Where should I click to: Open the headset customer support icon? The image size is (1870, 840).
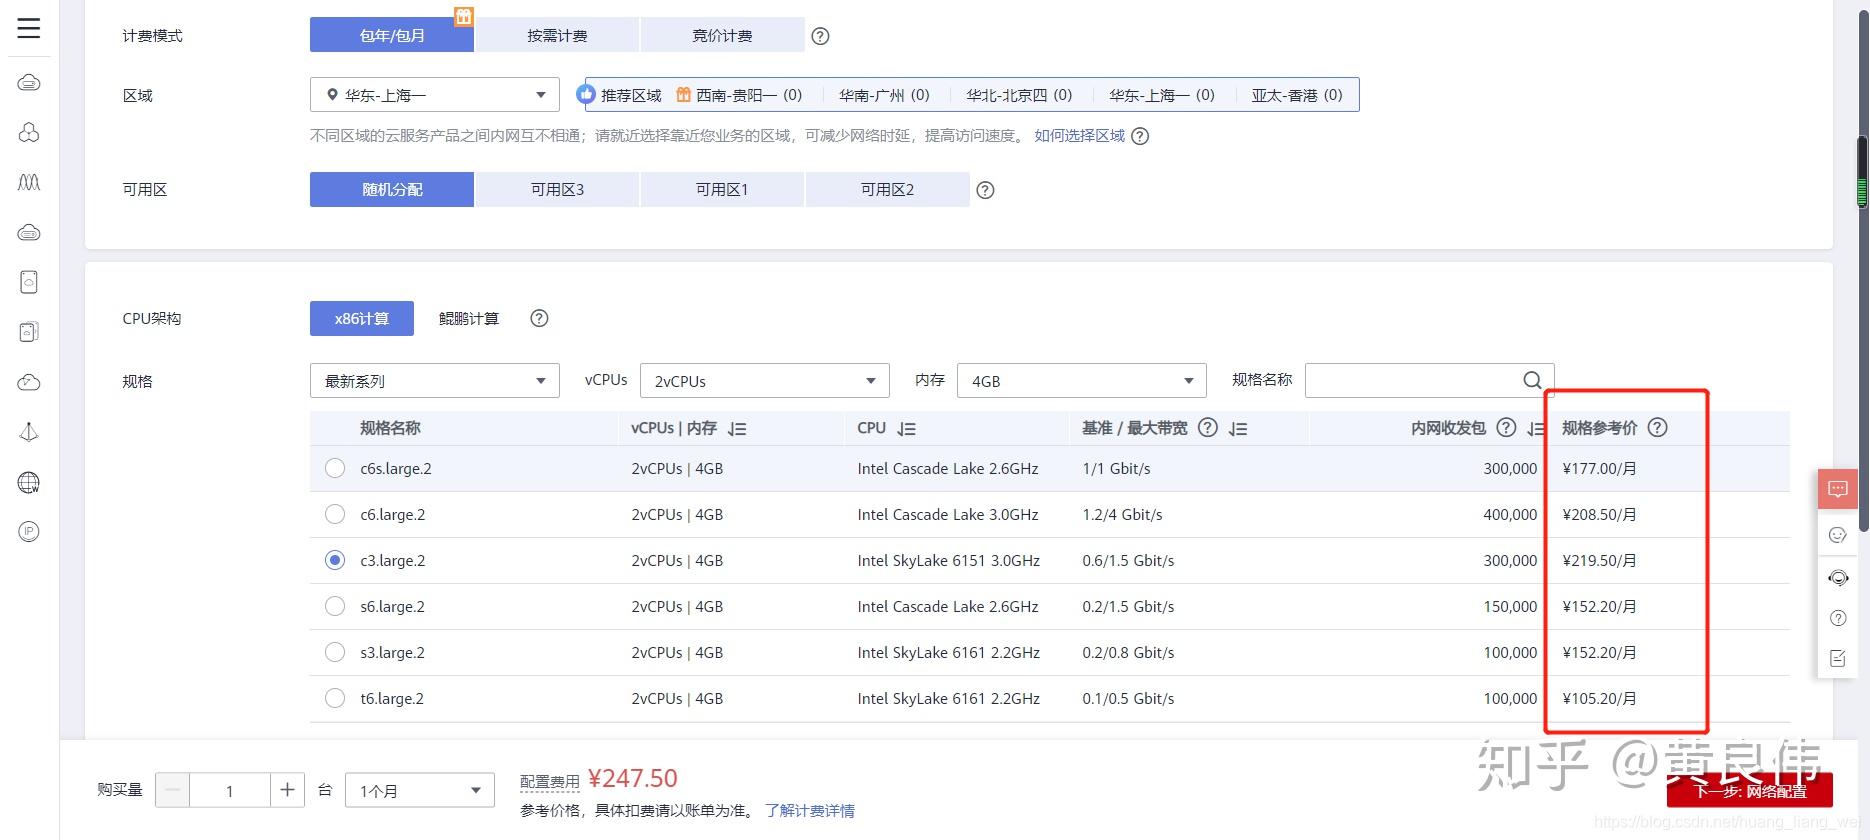tap(1838, 578)
